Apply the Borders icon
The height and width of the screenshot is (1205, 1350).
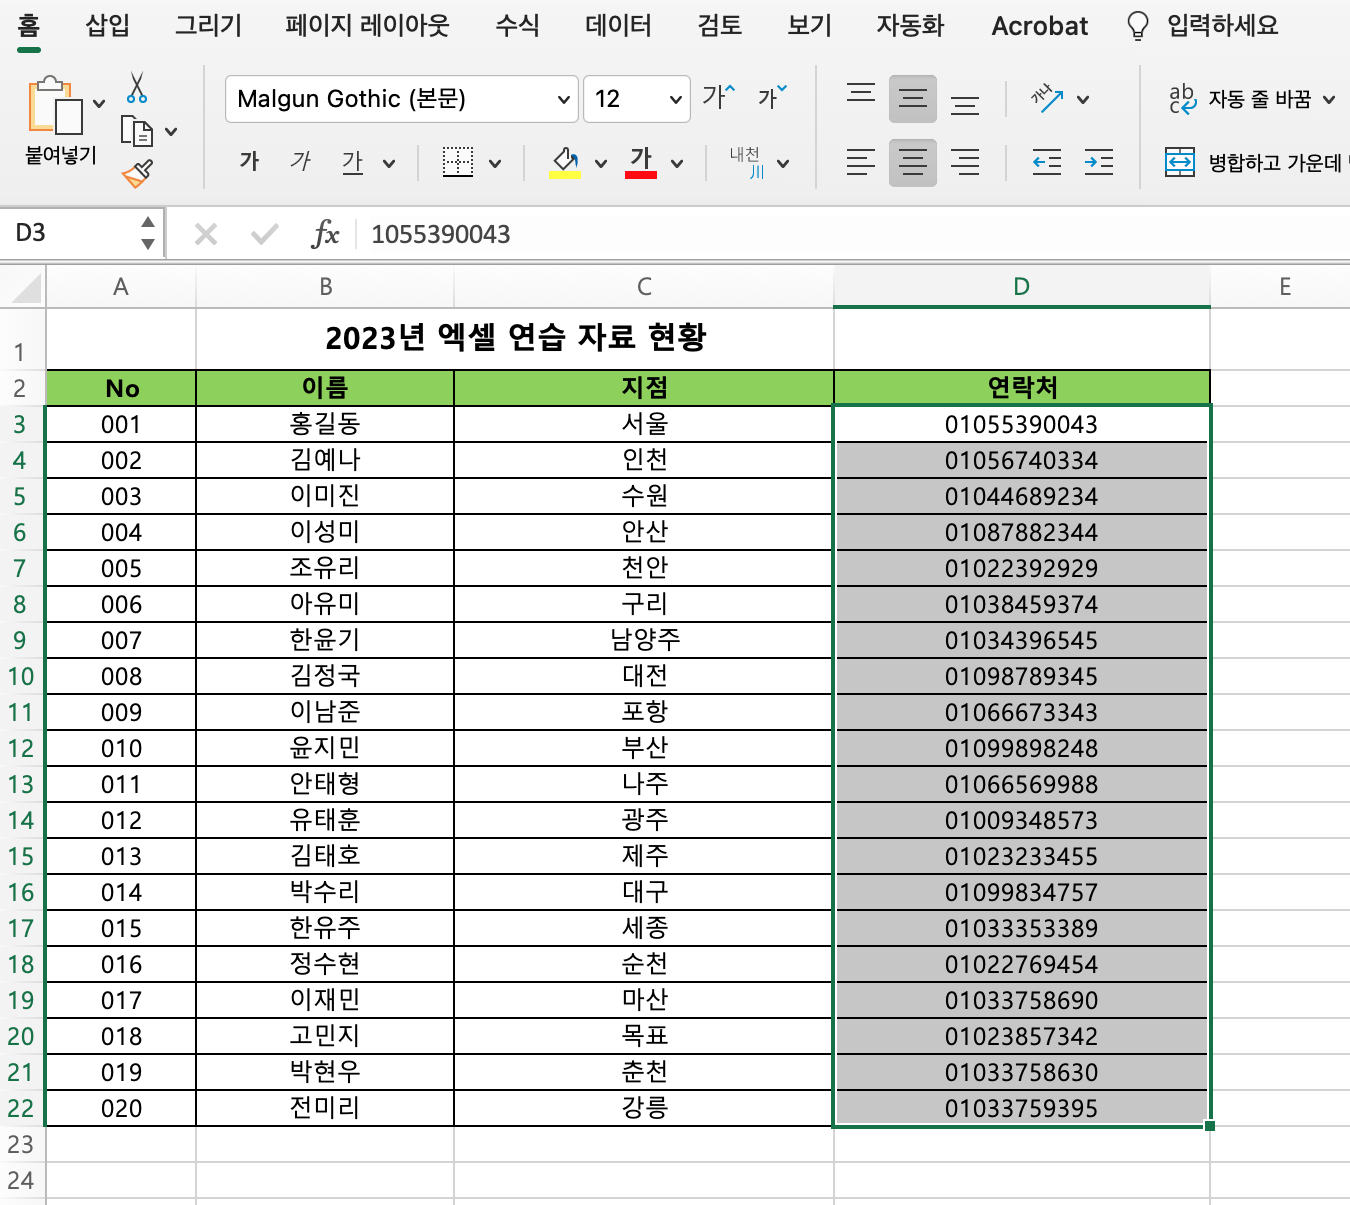coord(458,162)
